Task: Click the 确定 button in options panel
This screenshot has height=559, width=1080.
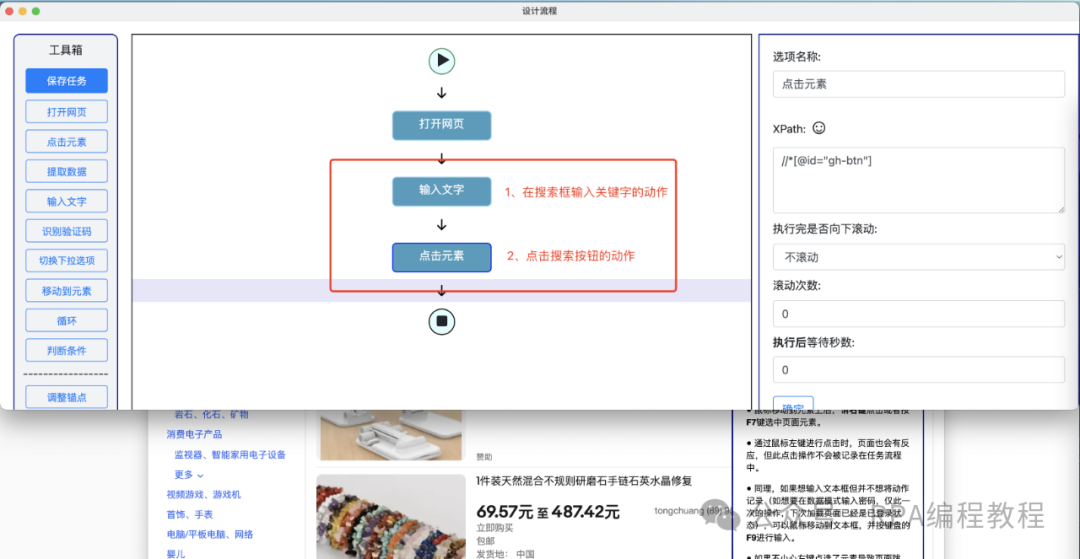Action: point(793,403)
